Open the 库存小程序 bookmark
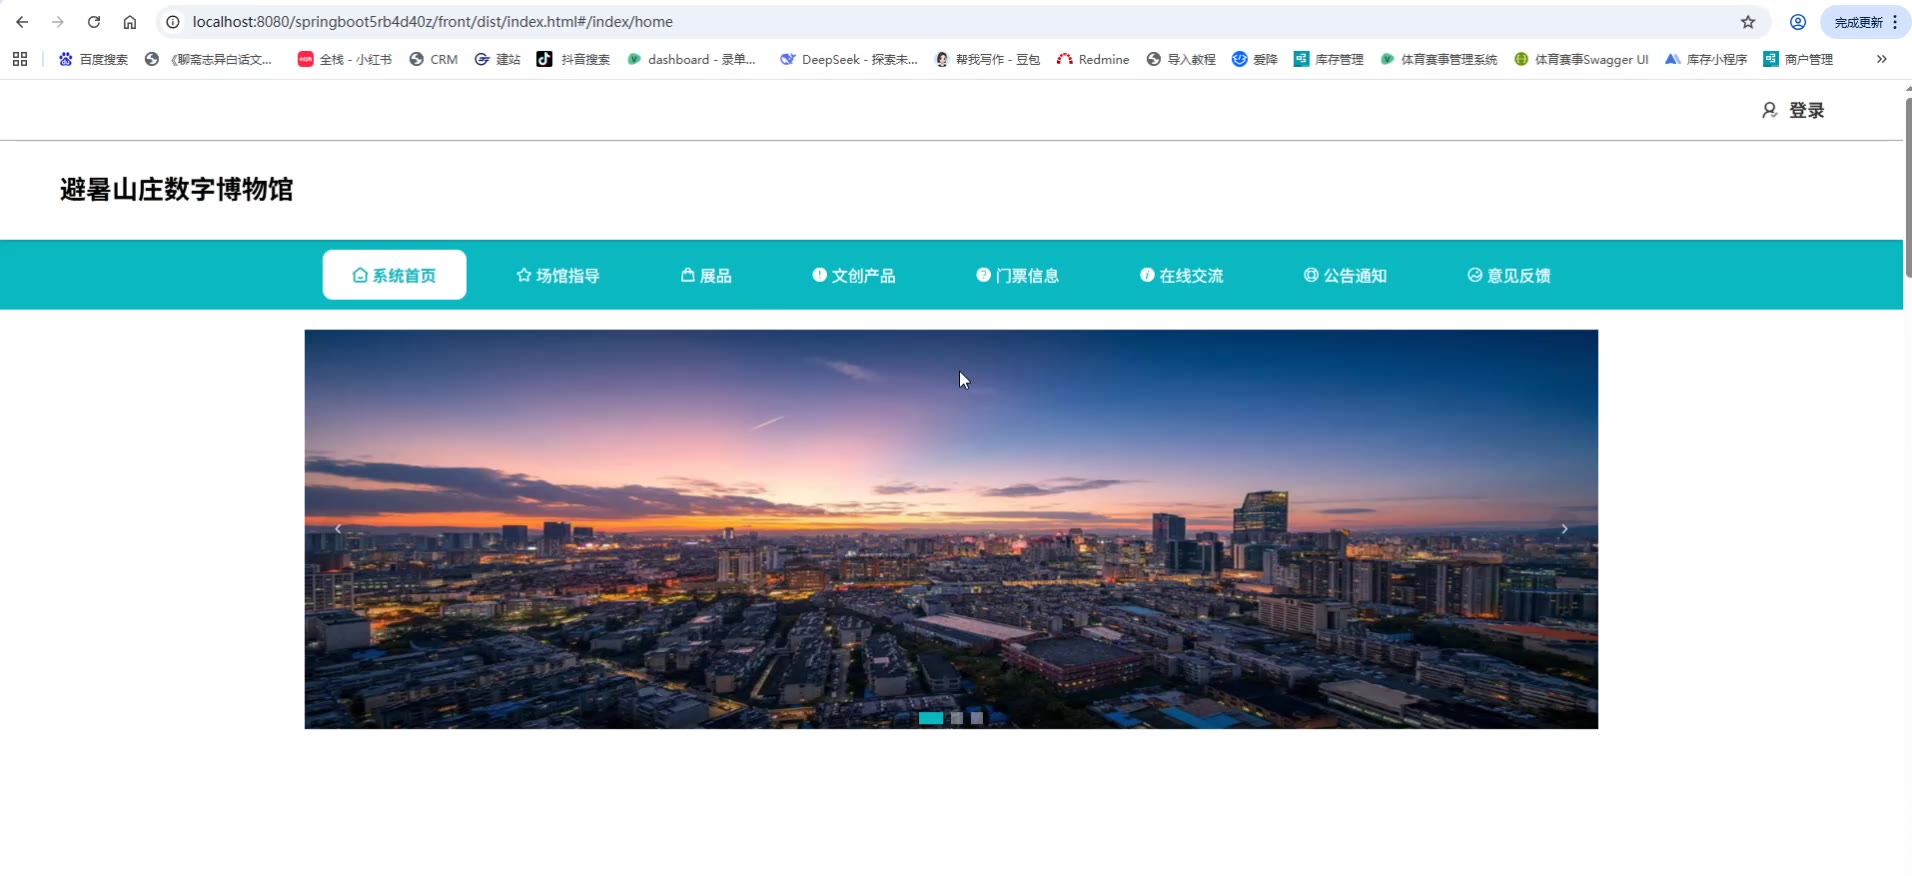 [x=1706, y=59]
